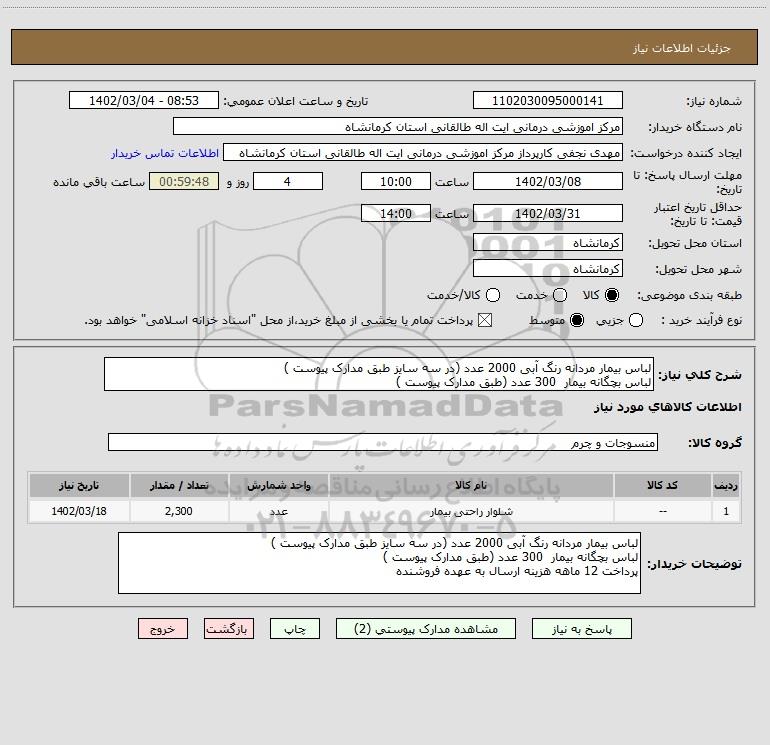Click the announcement date field 1402/03/04 - 08:53

click(144, 100)
